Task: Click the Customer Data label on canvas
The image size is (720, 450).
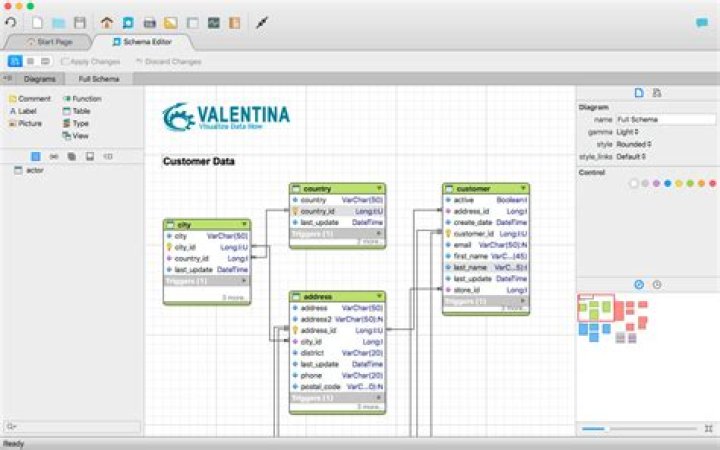Action: point(199,161)
